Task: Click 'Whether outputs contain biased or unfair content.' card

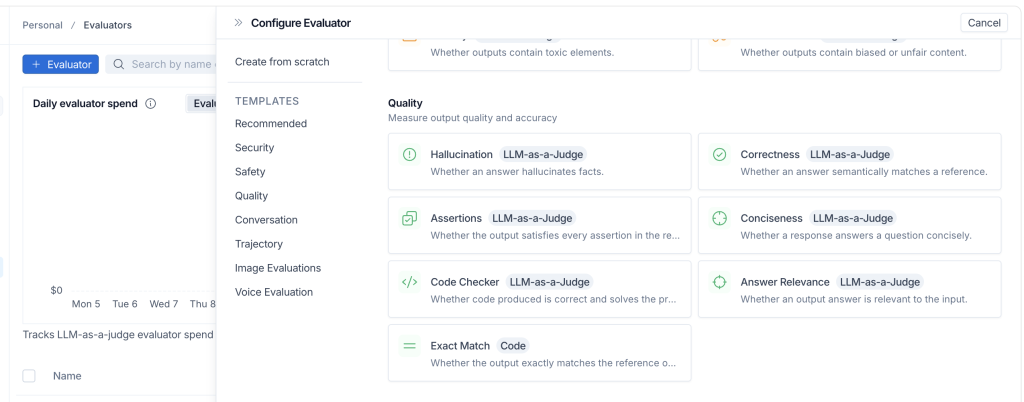Action: click(x=850, y=55)
